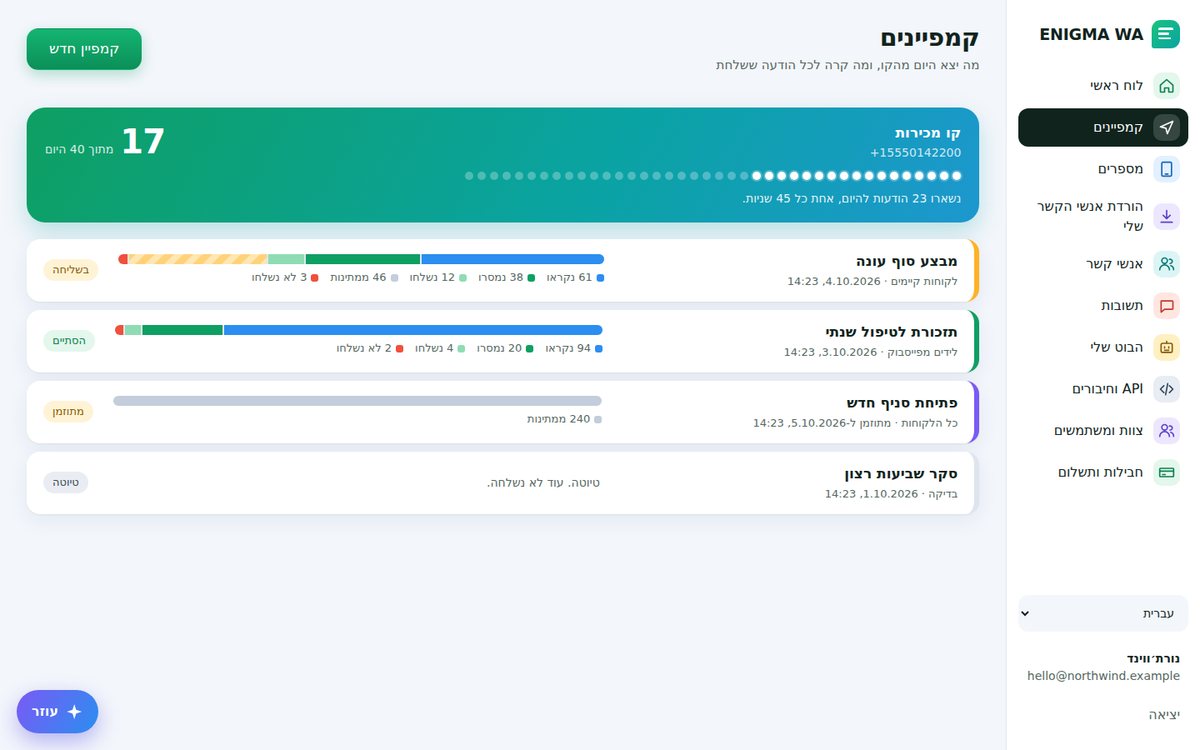Viewport: 1200px width, 750px height.
Task: Click the 46 ממתינות legend item
Action: click(x=365, y=277)
